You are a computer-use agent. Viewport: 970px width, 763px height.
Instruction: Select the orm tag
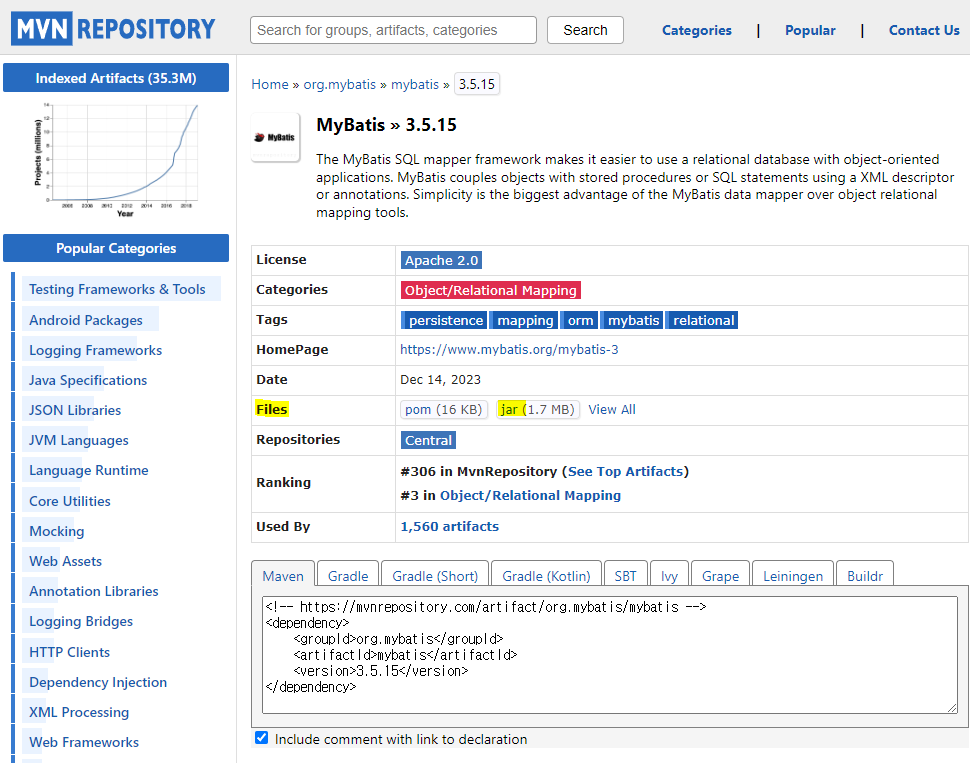tap(580, 321)
